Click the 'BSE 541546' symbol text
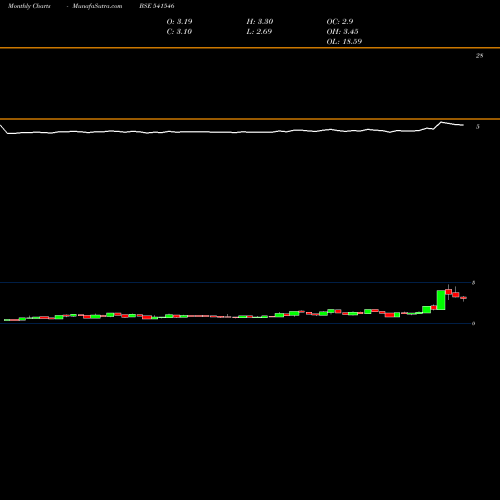500x500 pixels. (x=157, y=6)
